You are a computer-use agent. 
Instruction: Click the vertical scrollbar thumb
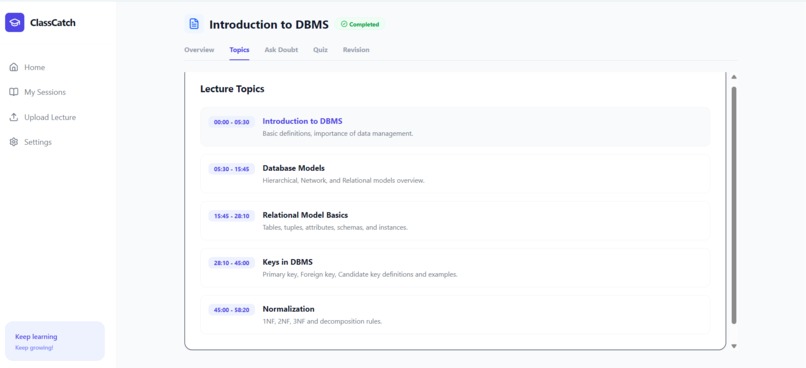[734, 205]
